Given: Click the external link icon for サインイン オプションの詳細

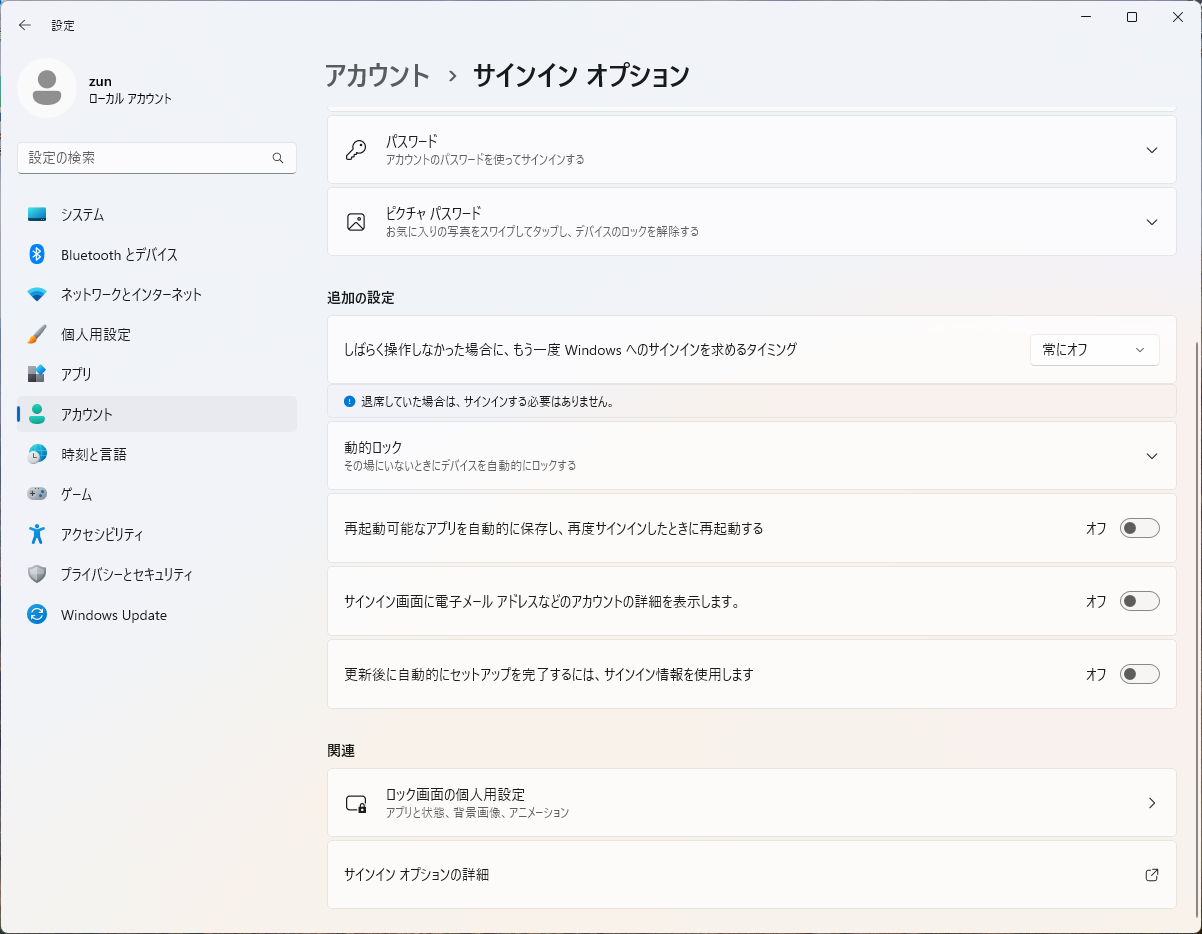Looking at the screenshot, I should (x=1152, y=874).
